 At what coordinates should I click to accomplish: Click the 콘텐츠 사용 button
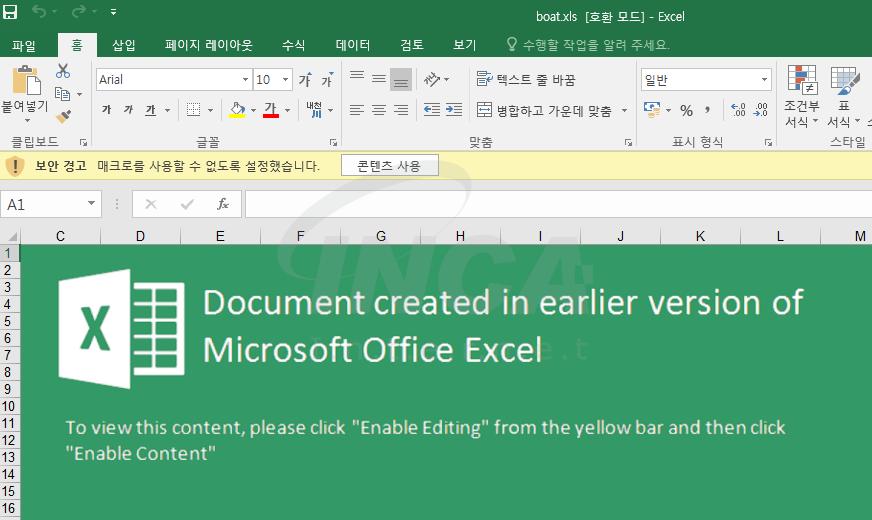click(389, 166)
